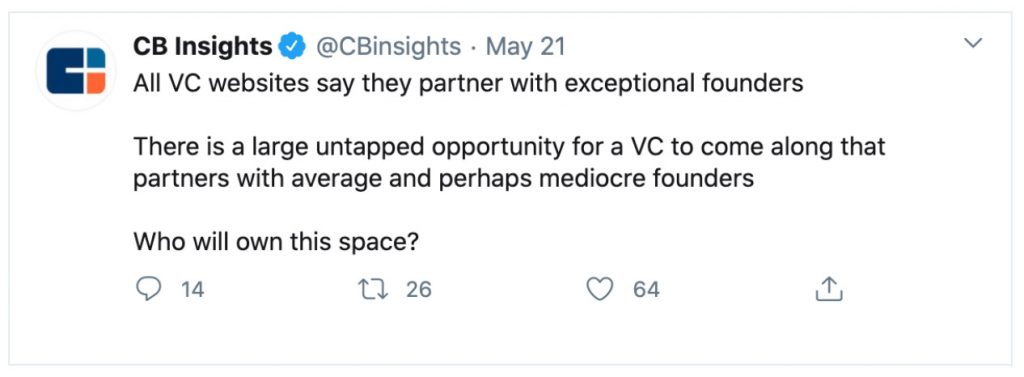Click the line mentioning mediocre founders
This screenshot has height=377, width=1024.
443,178
